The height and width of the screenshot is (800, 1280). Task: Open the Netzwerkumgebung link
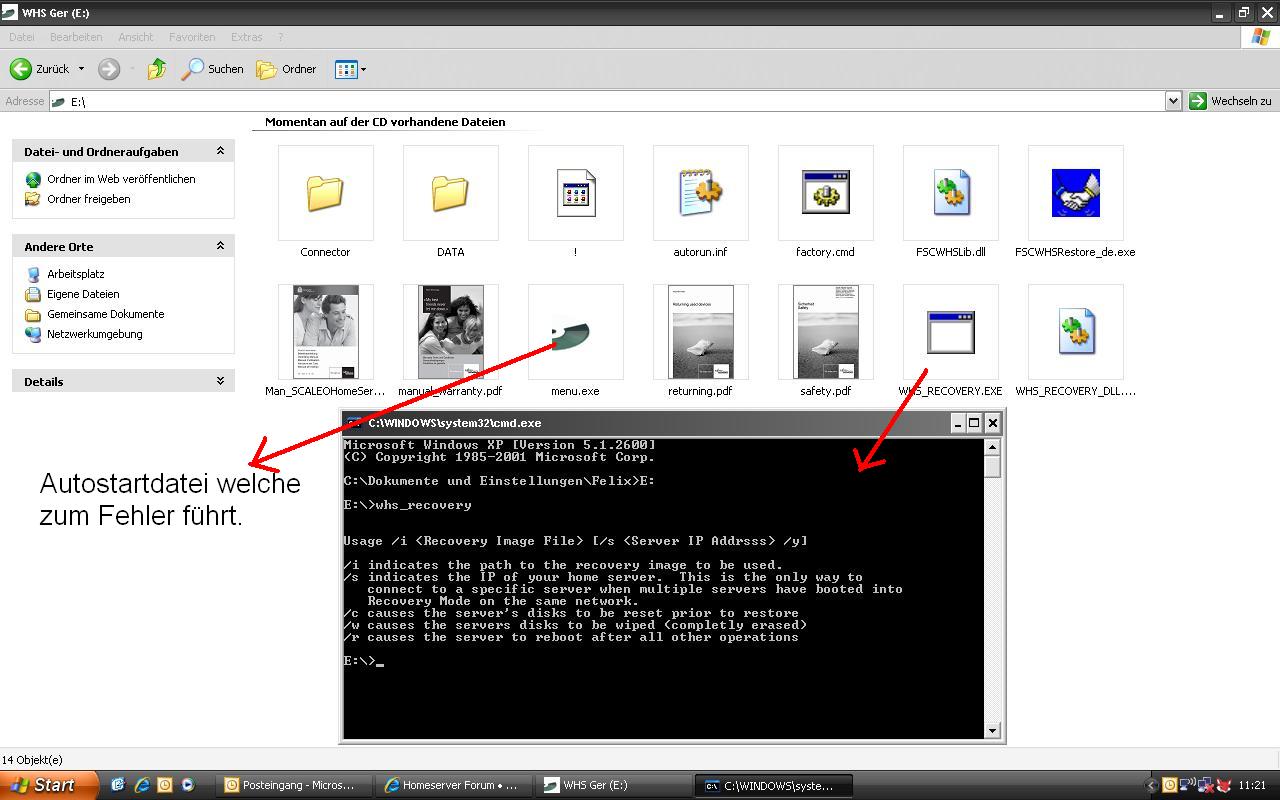(x=94, y=334)
